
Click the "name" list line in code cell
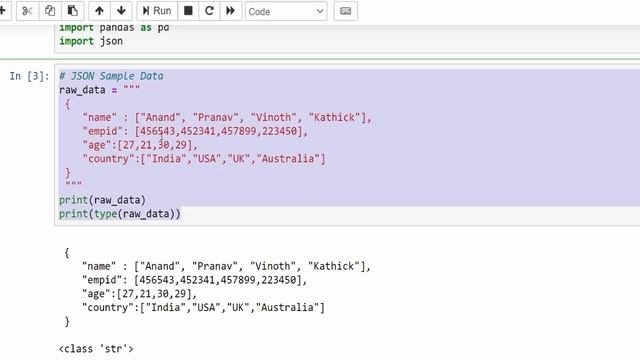227,118
